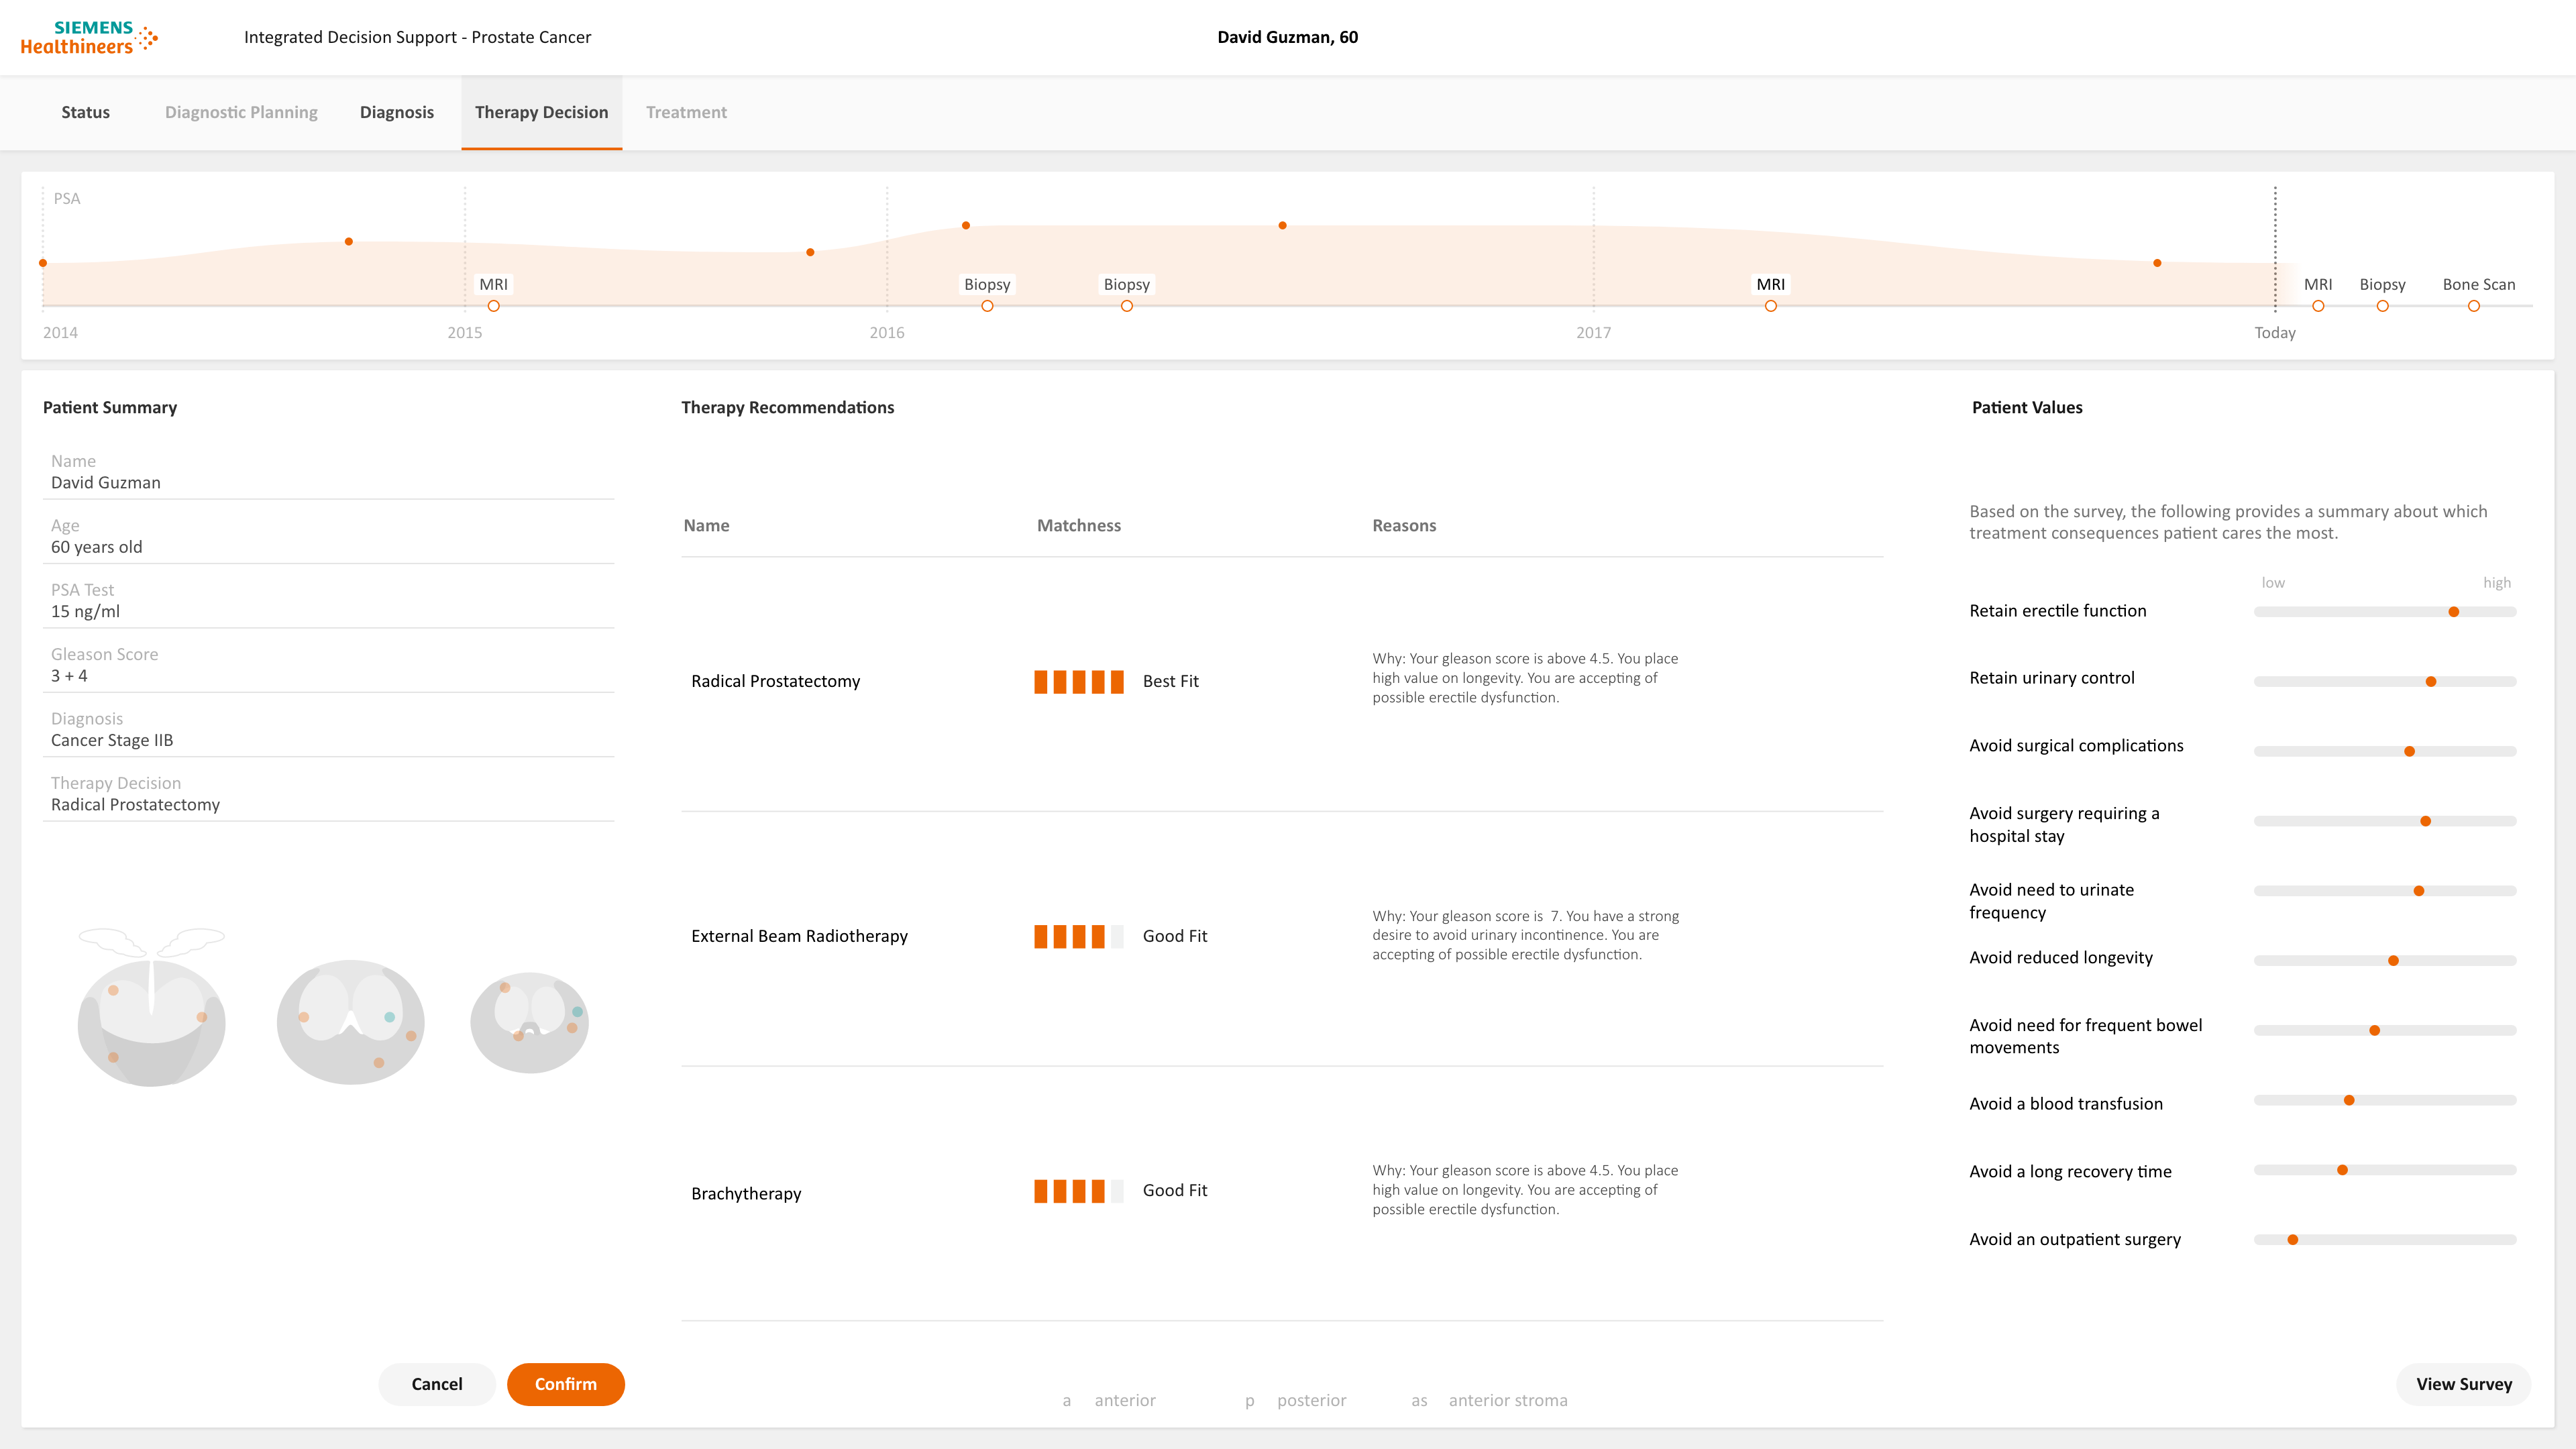This screenshot has height=1449, width=2576.
Task: Adjust Avoid frequent bowel movements slider
Action: point(2374,1030)
